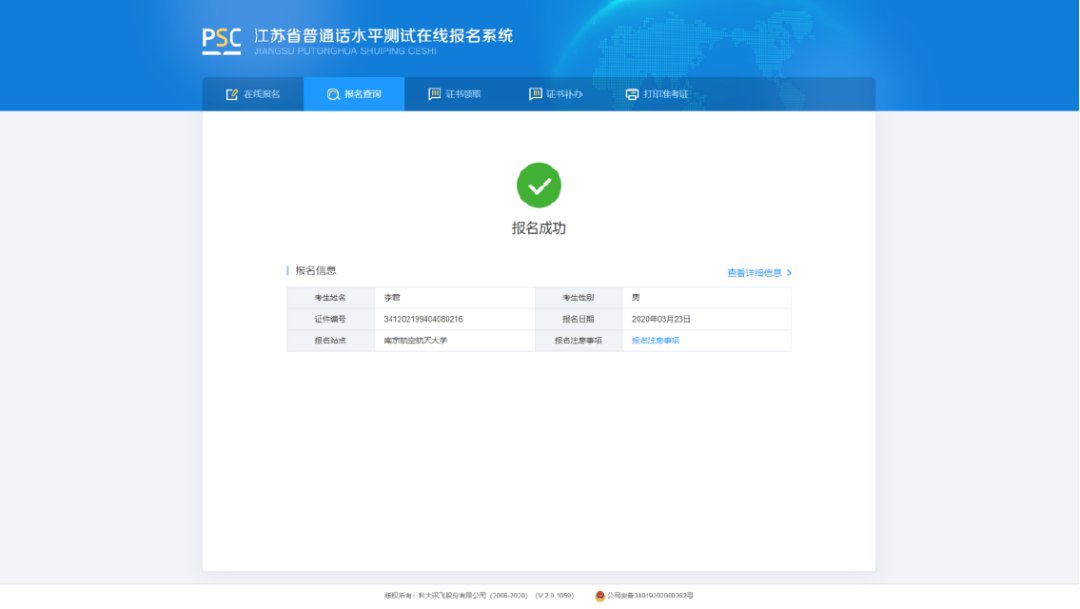The image size is (1080, 609).
Task: Click the police badge icon in footer
Action: (600, 596)
